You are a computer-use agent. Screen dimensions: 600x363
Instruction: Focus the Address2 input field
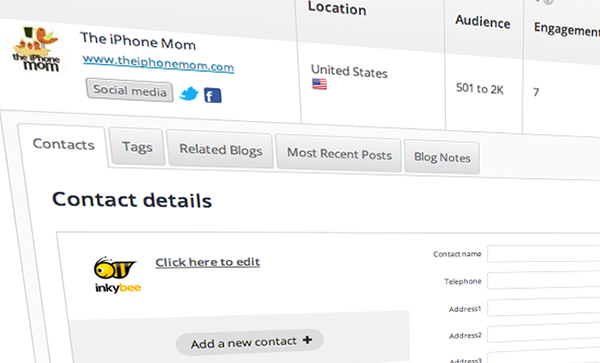(x=543, y=334)
